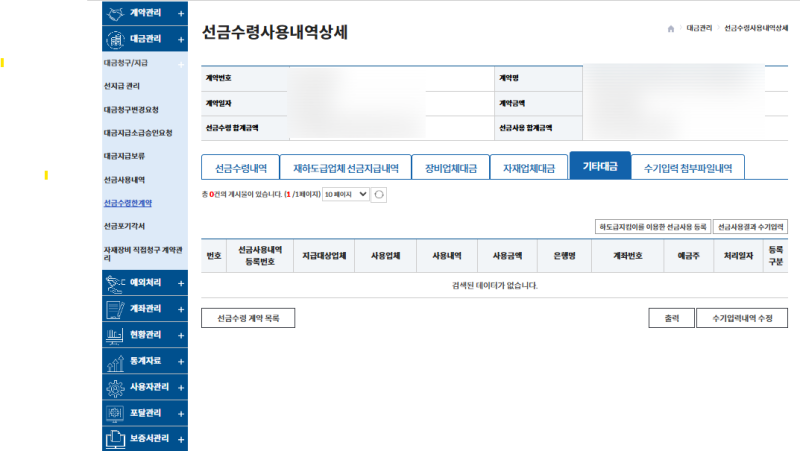The height and width of the screenshot is (451, 800).
Task: Click the 번호 column header
Action: click(x=214, y=256)
